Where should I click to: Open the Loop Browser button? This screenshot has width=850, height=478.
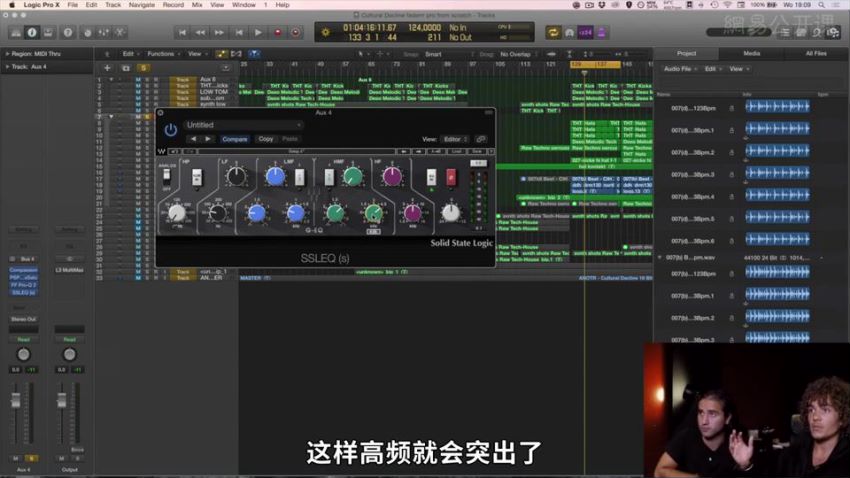point(817,33)
